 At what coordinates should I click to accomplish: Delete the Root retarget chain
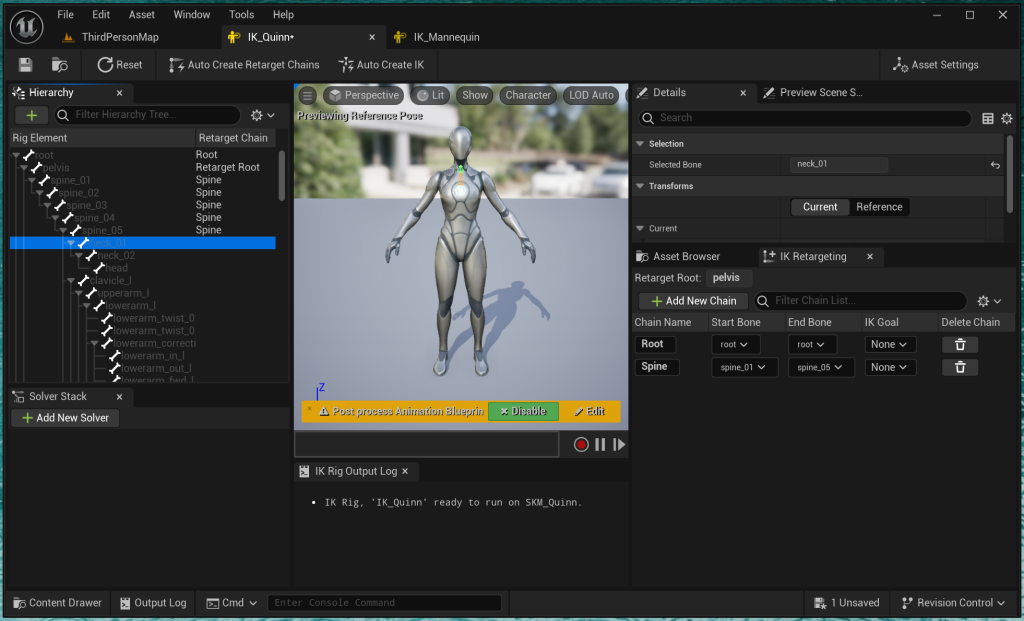[x=960, y=344]
